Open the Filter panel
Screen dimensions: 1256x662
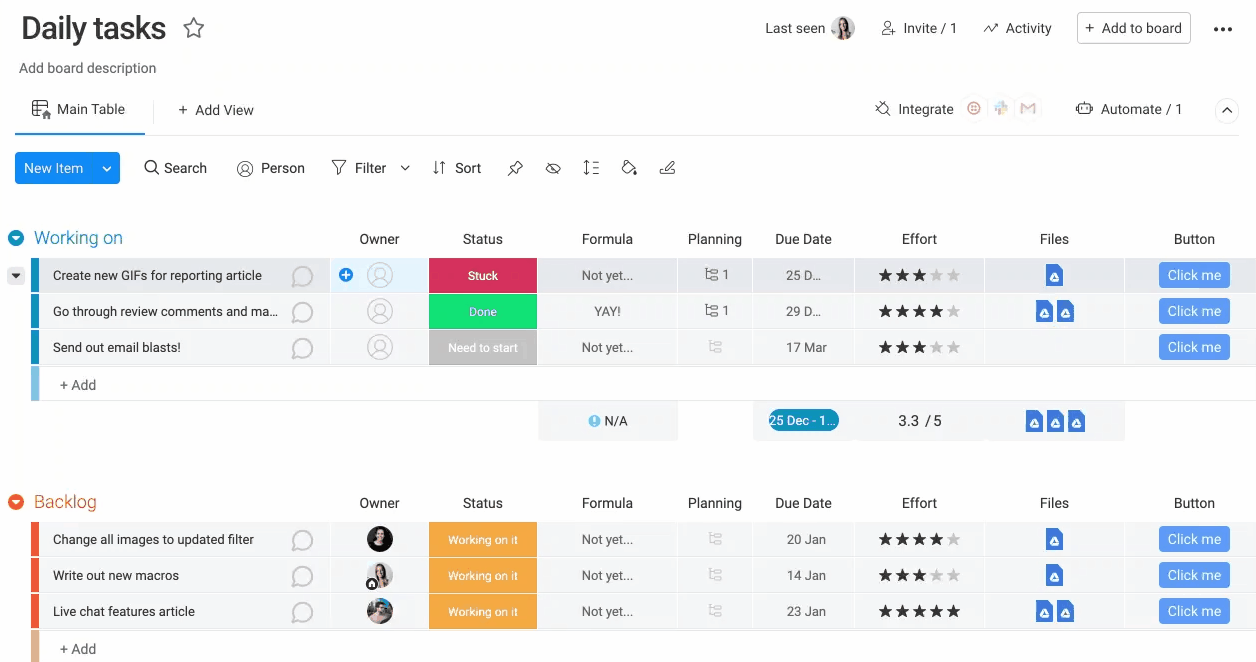point(359,168)
